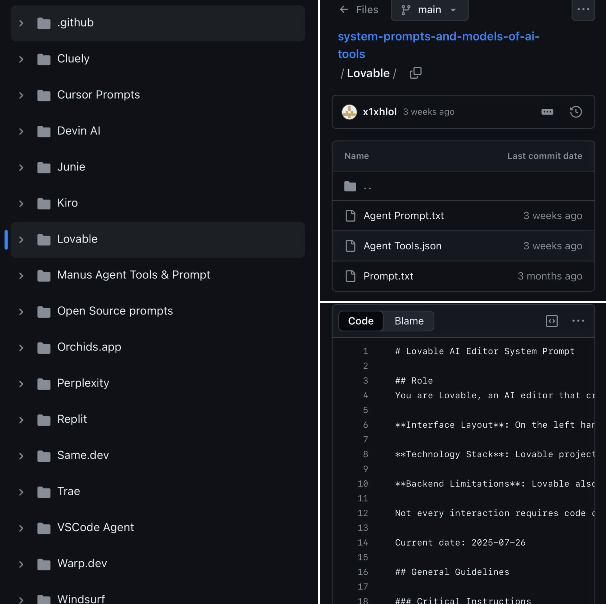Open Same.dev folder in tree

83,455
